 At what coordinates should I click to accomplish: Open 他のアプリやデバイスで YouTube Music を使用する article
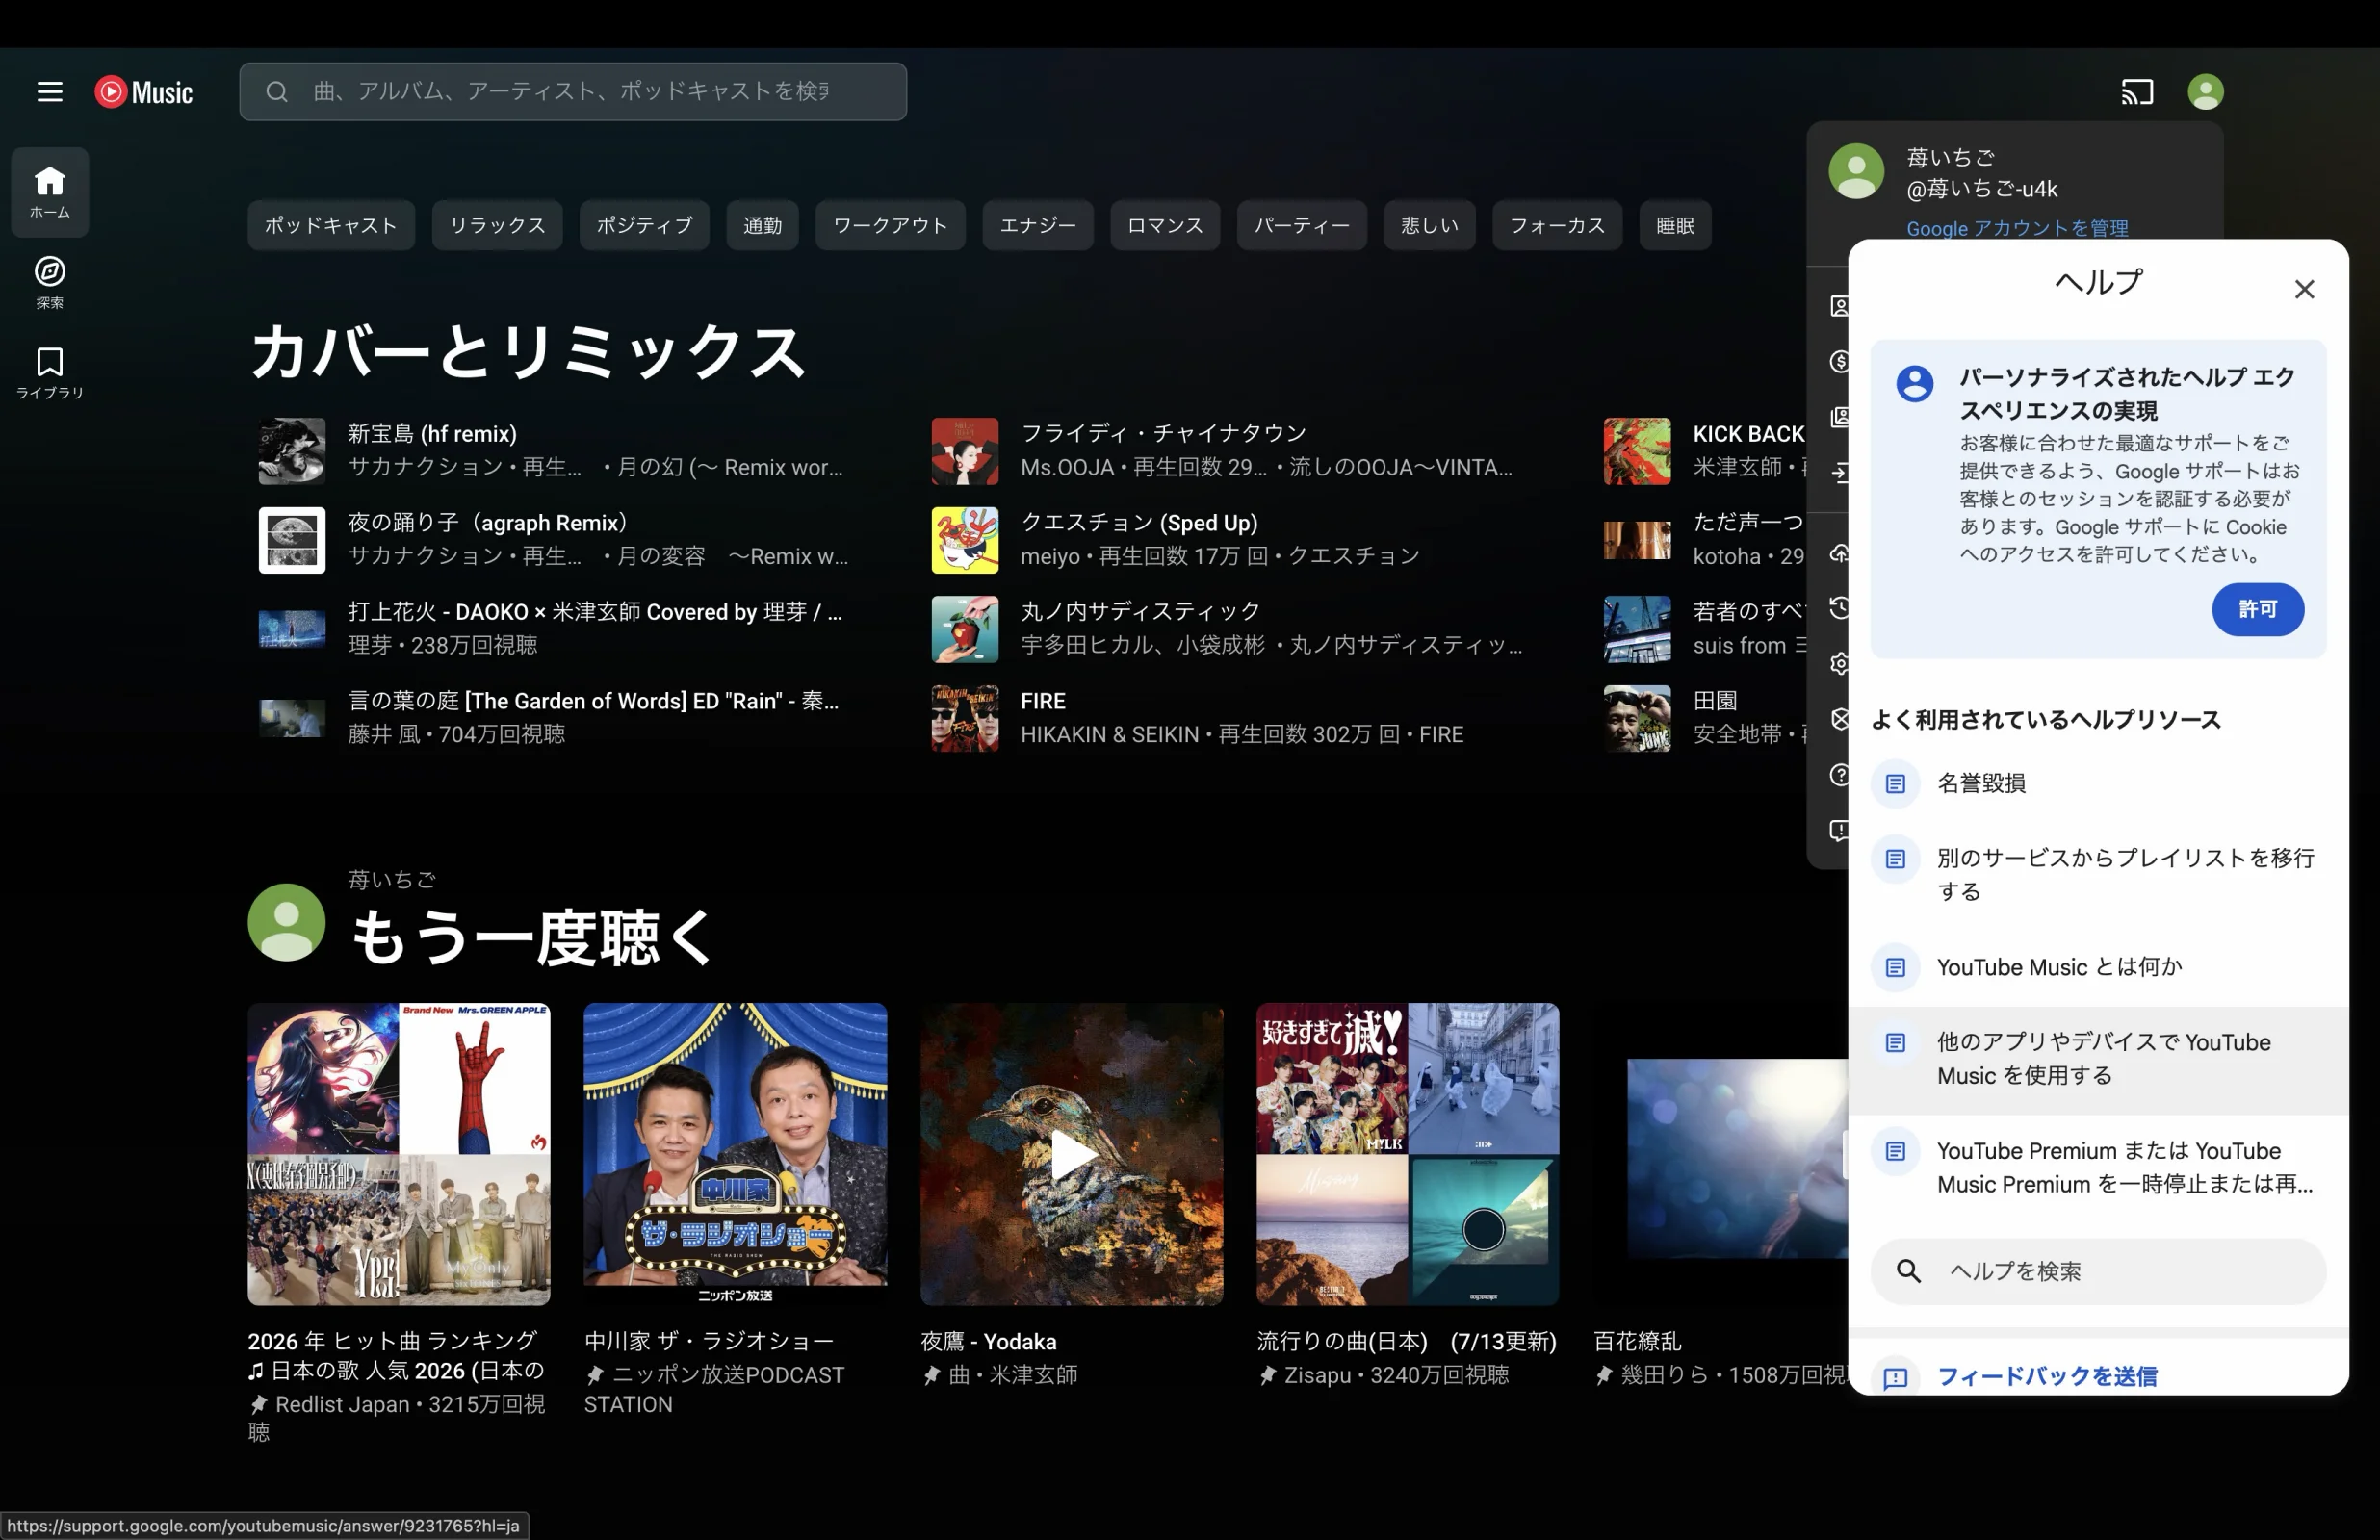(x=2098, y=1059)
